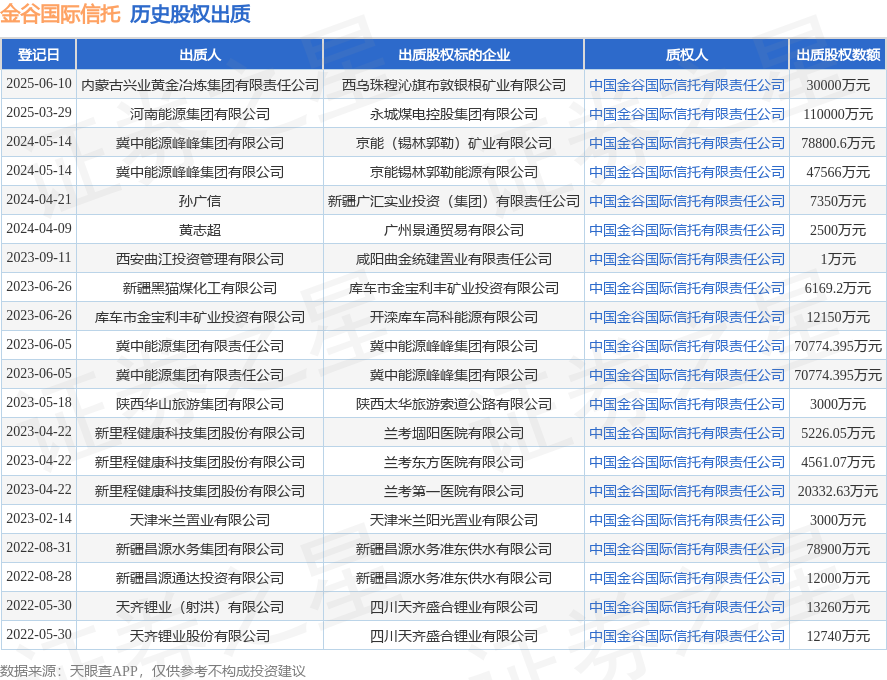Select the date 2023-02-14
The height and width of the screenshot is (680, 887).
[39, 519]
